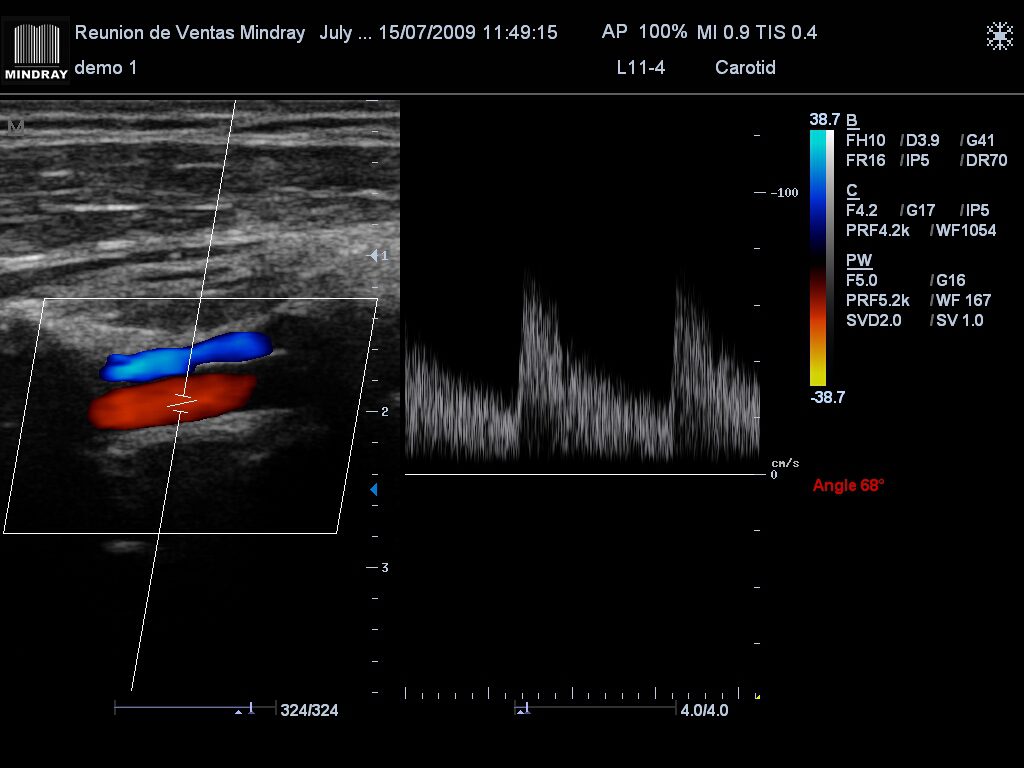Viewport: 1024px width, 768px height.
Task: Select the PW mode parameter heading
Action: point(858,260)
